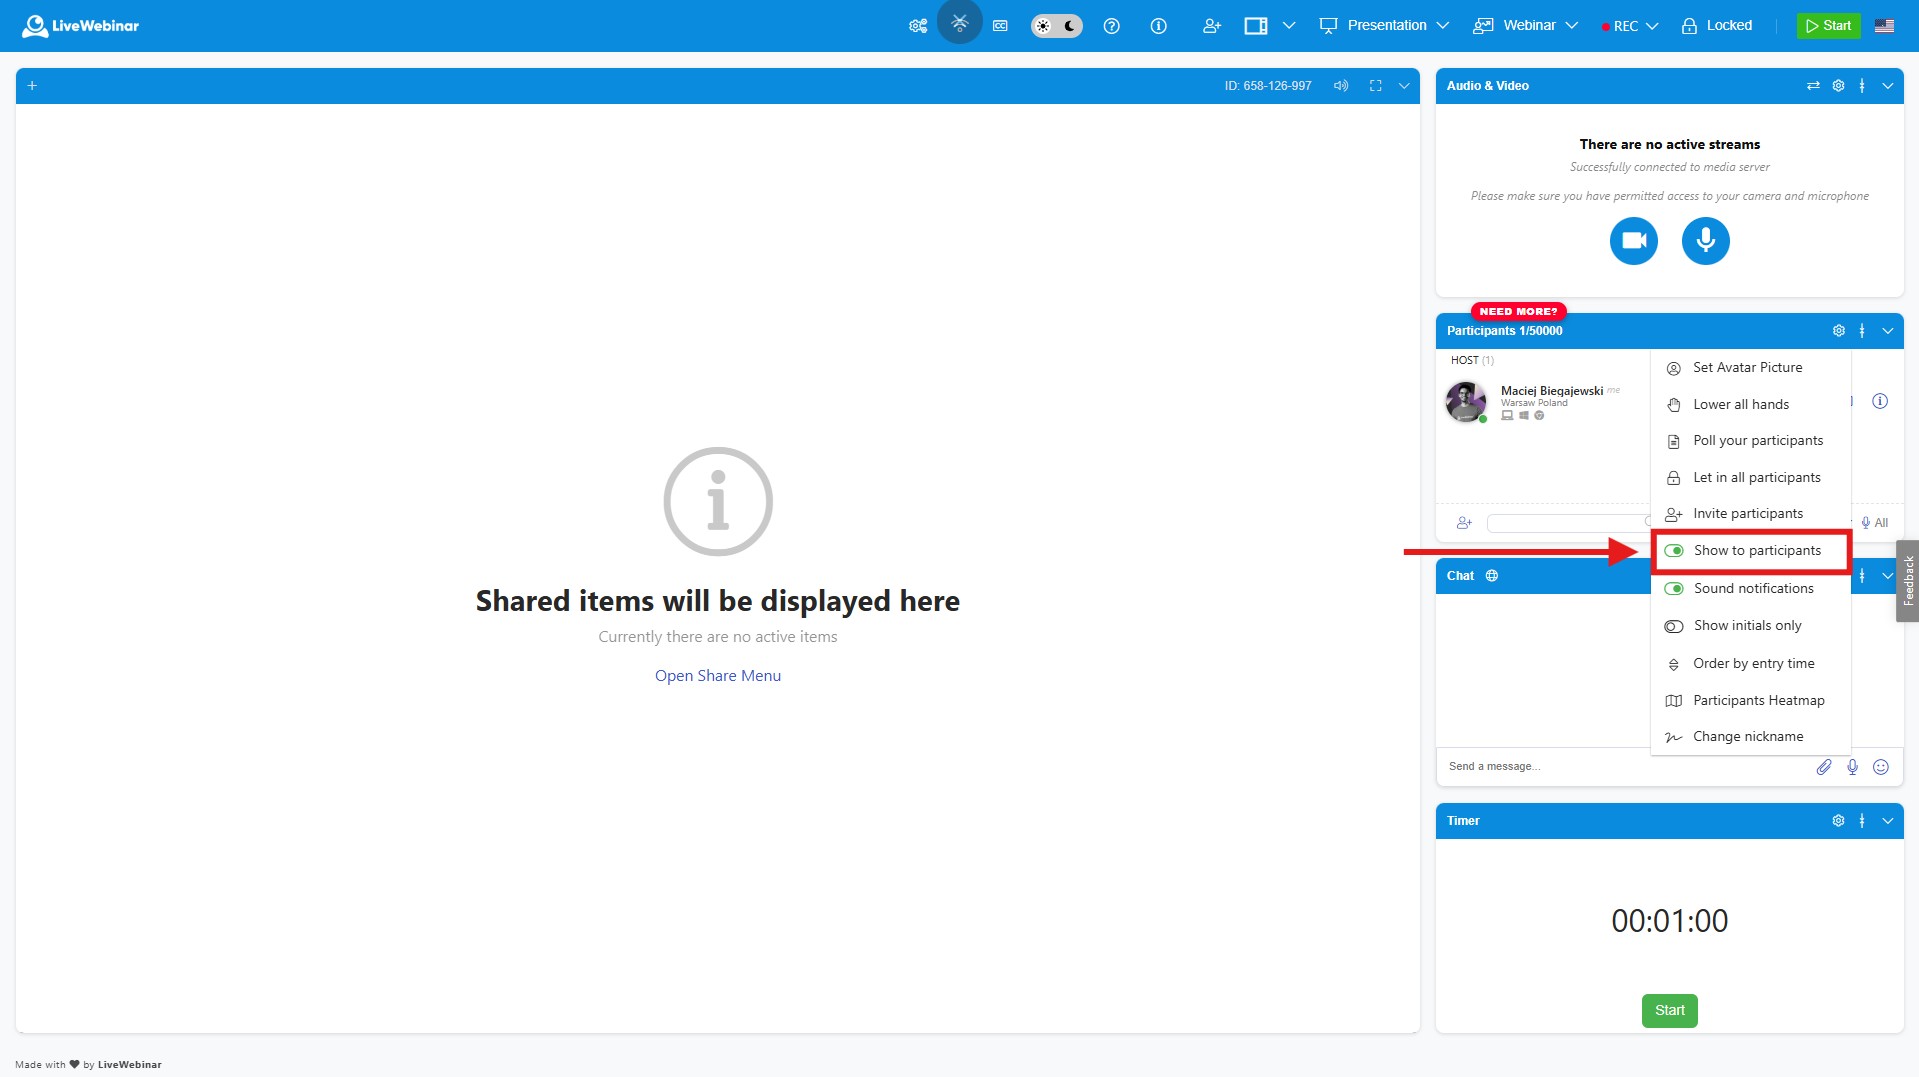Change language via US flag icon
1919x1077 pixels.
(1884, 26)
